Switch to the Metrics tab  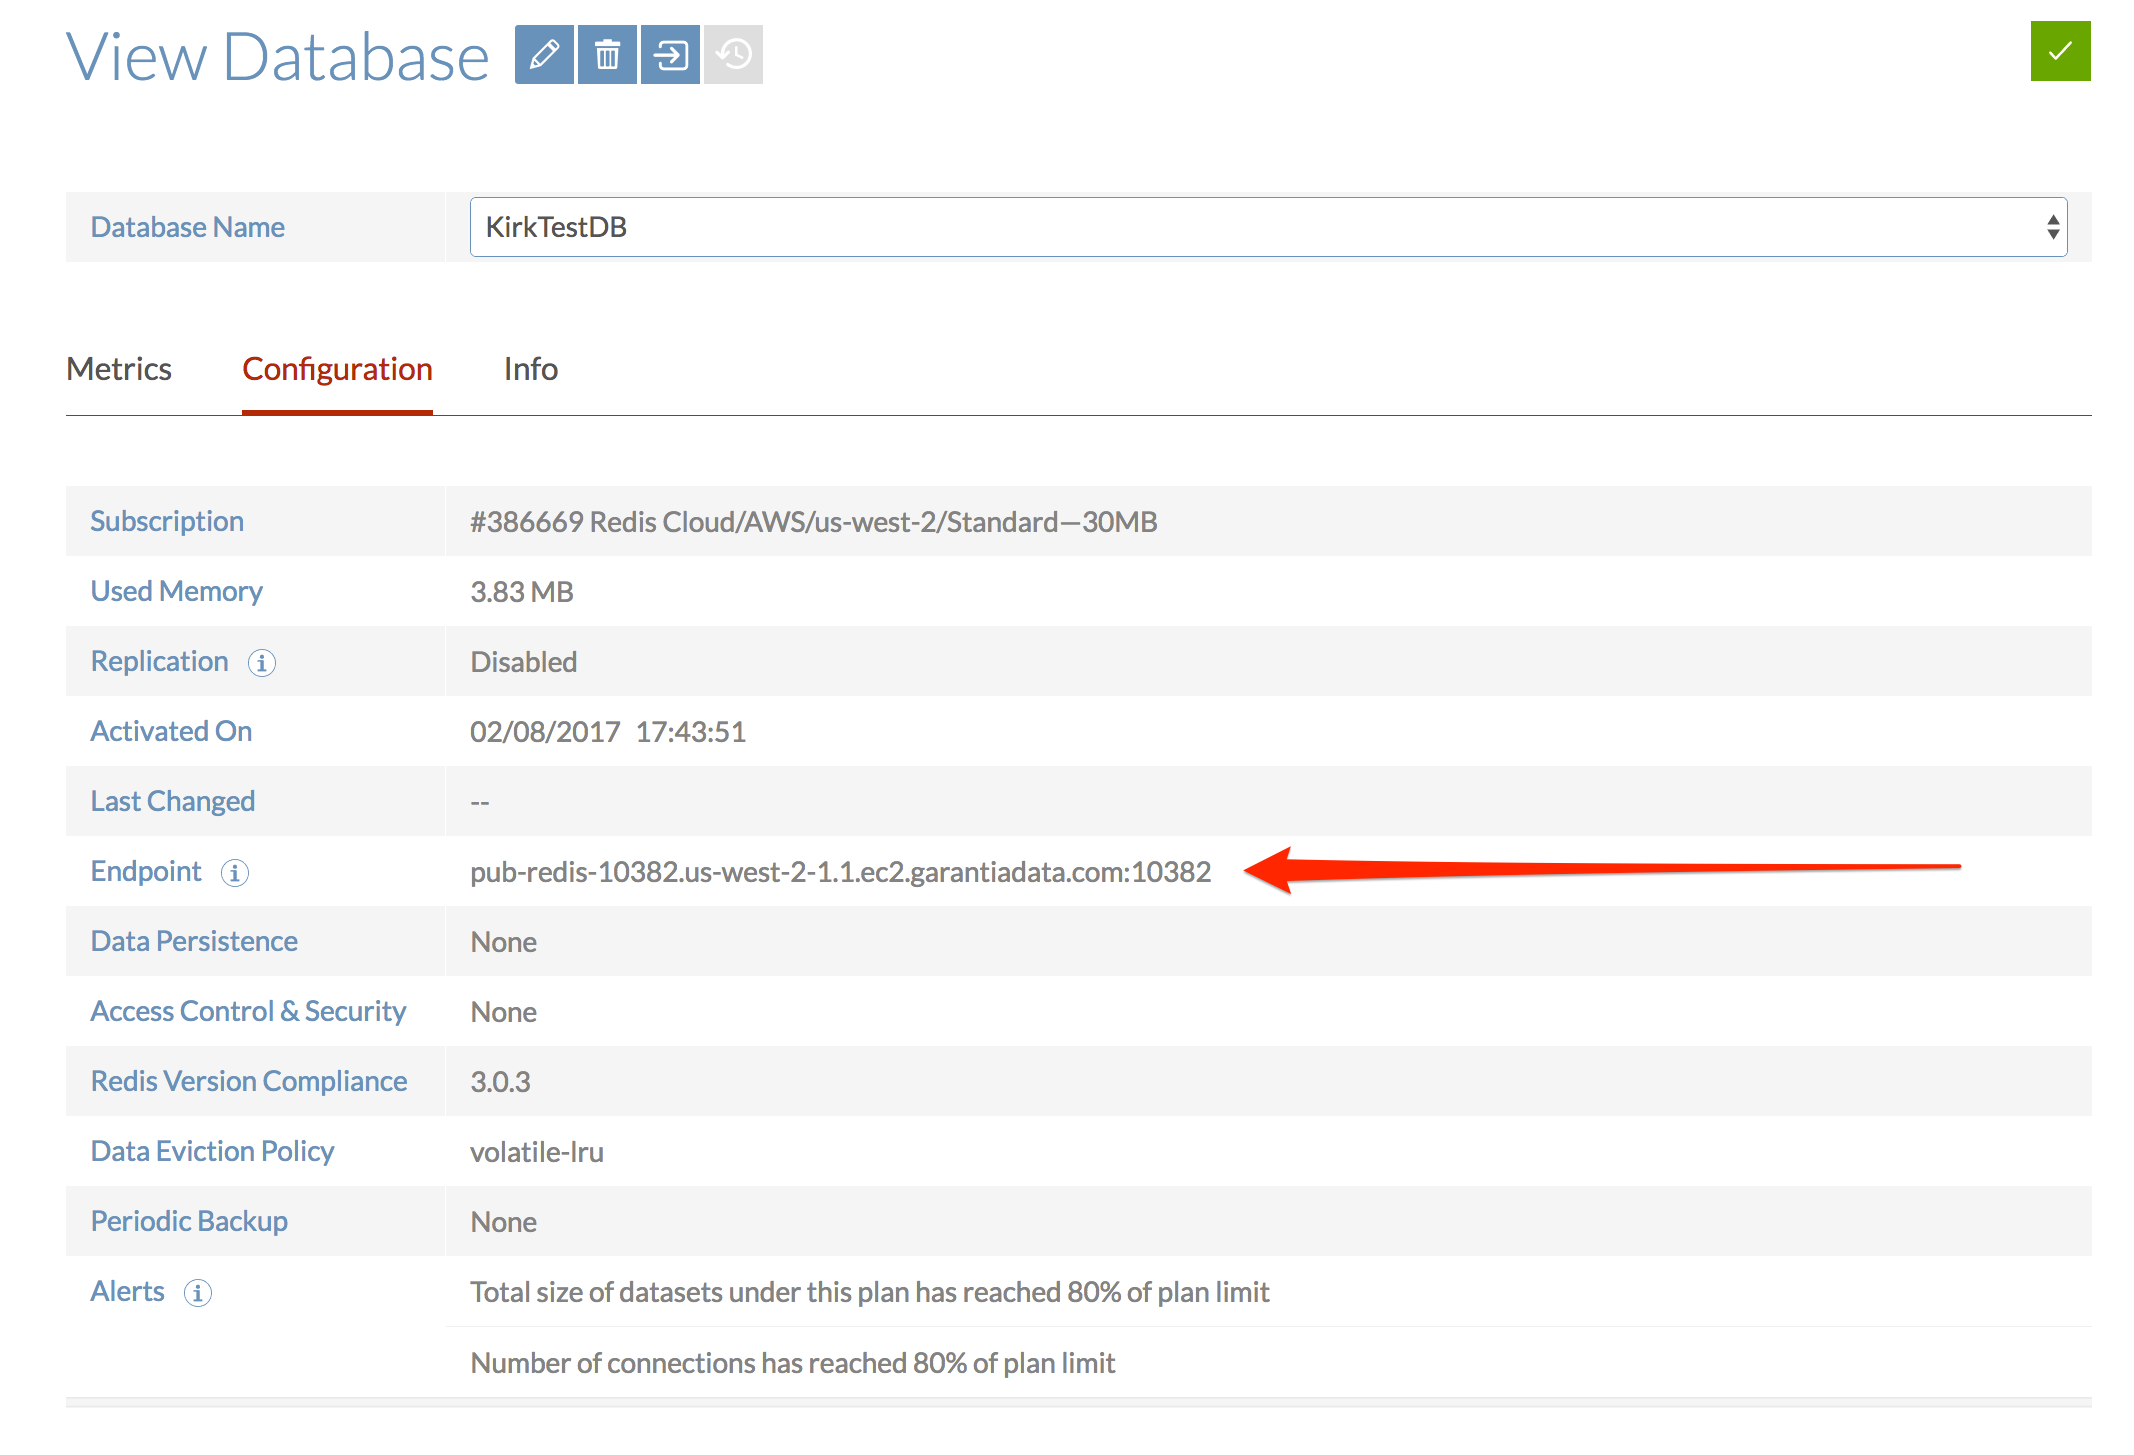pos(119,369)
